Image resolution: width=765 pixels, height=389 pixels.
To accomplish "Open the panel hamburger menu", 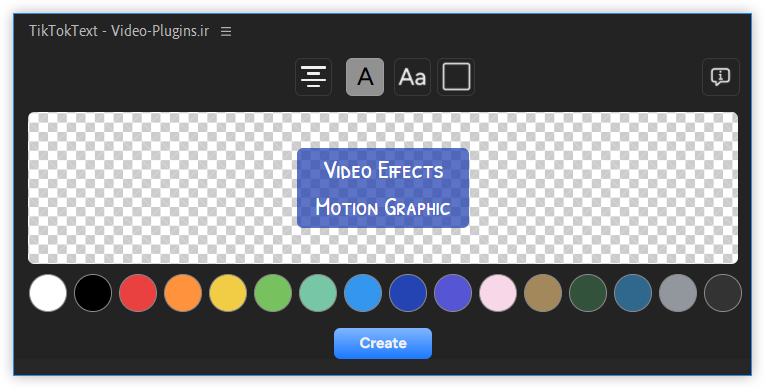I will 226,31.
